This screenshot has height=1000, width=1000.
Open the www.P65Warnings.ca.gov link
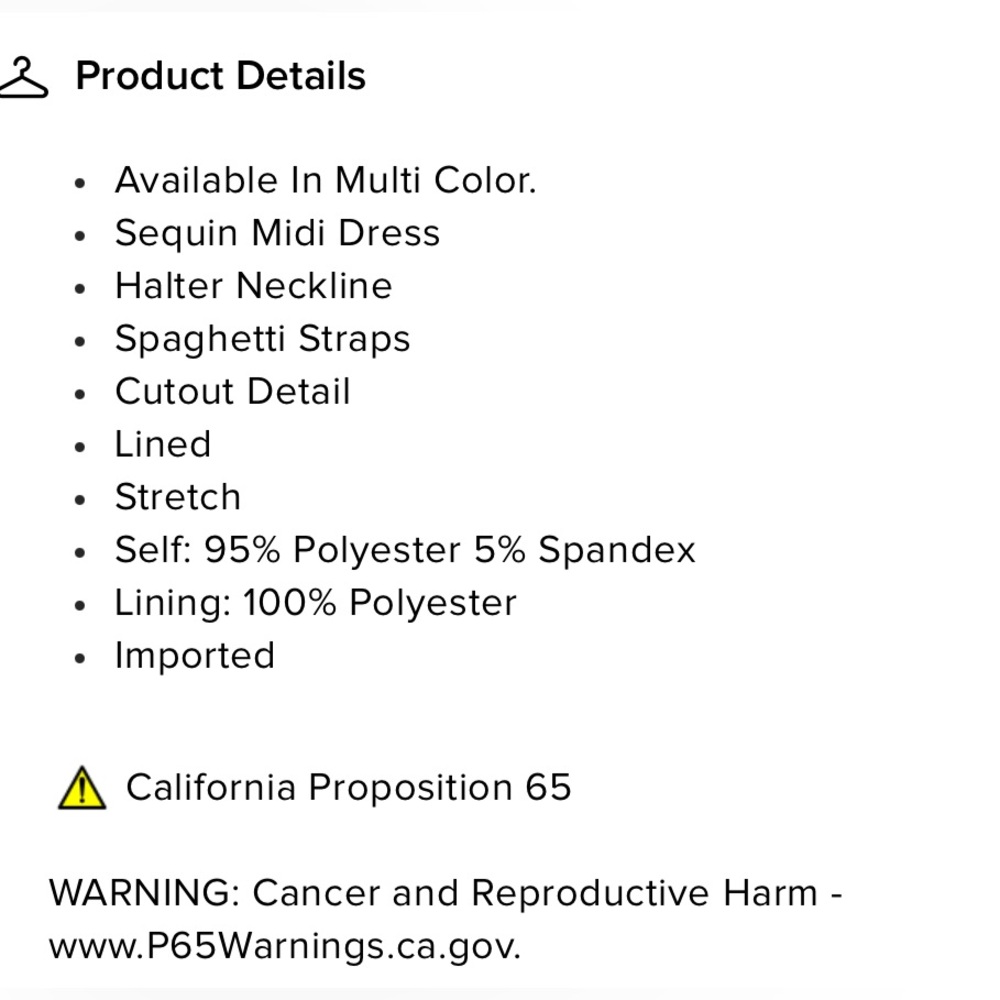click(284, 946)
